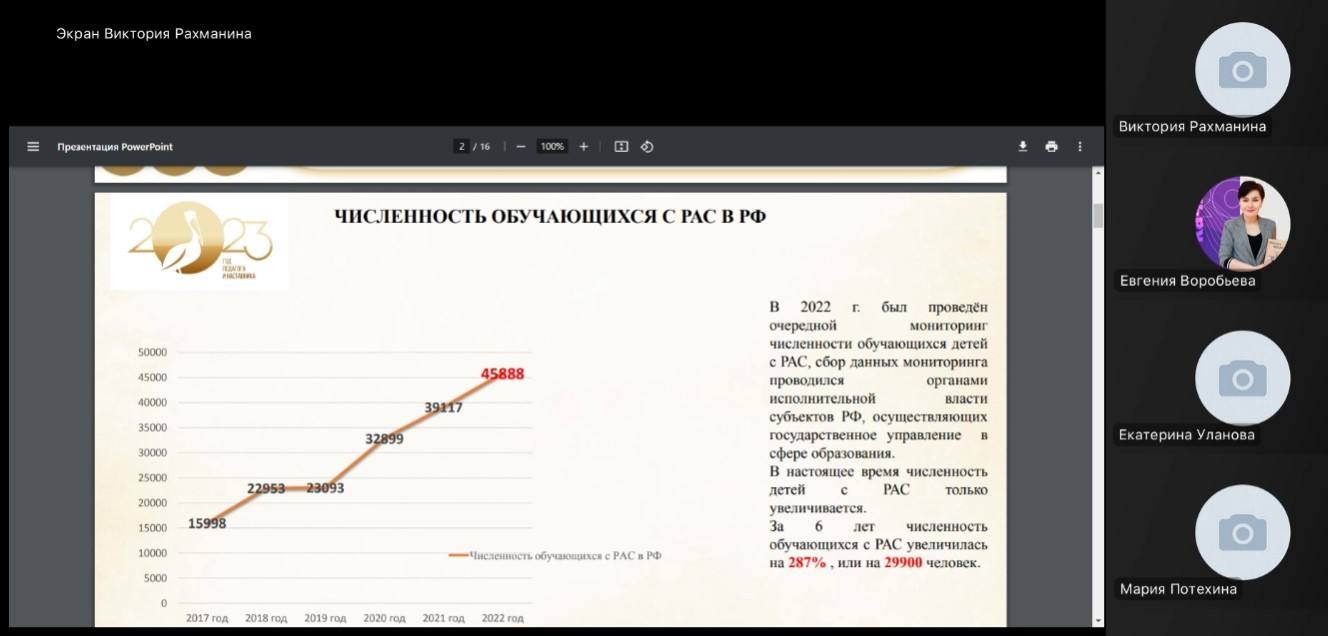Print the presentation document

(x=1051, y=146)
